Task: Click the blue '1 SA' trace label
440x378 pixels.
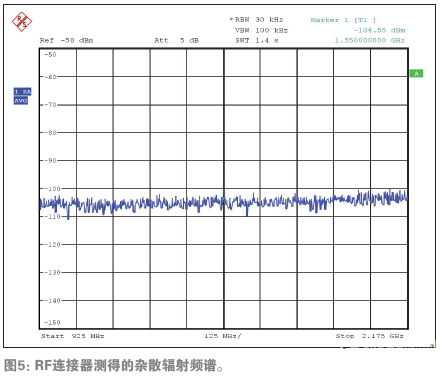Action: (x=22, y=92)
